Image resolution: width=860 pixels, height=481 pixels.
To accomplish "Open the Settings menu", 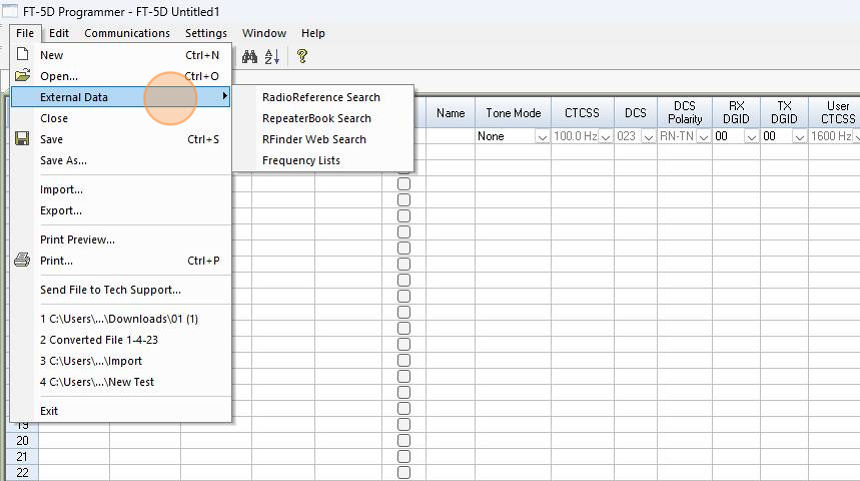I will click(206, 33).
